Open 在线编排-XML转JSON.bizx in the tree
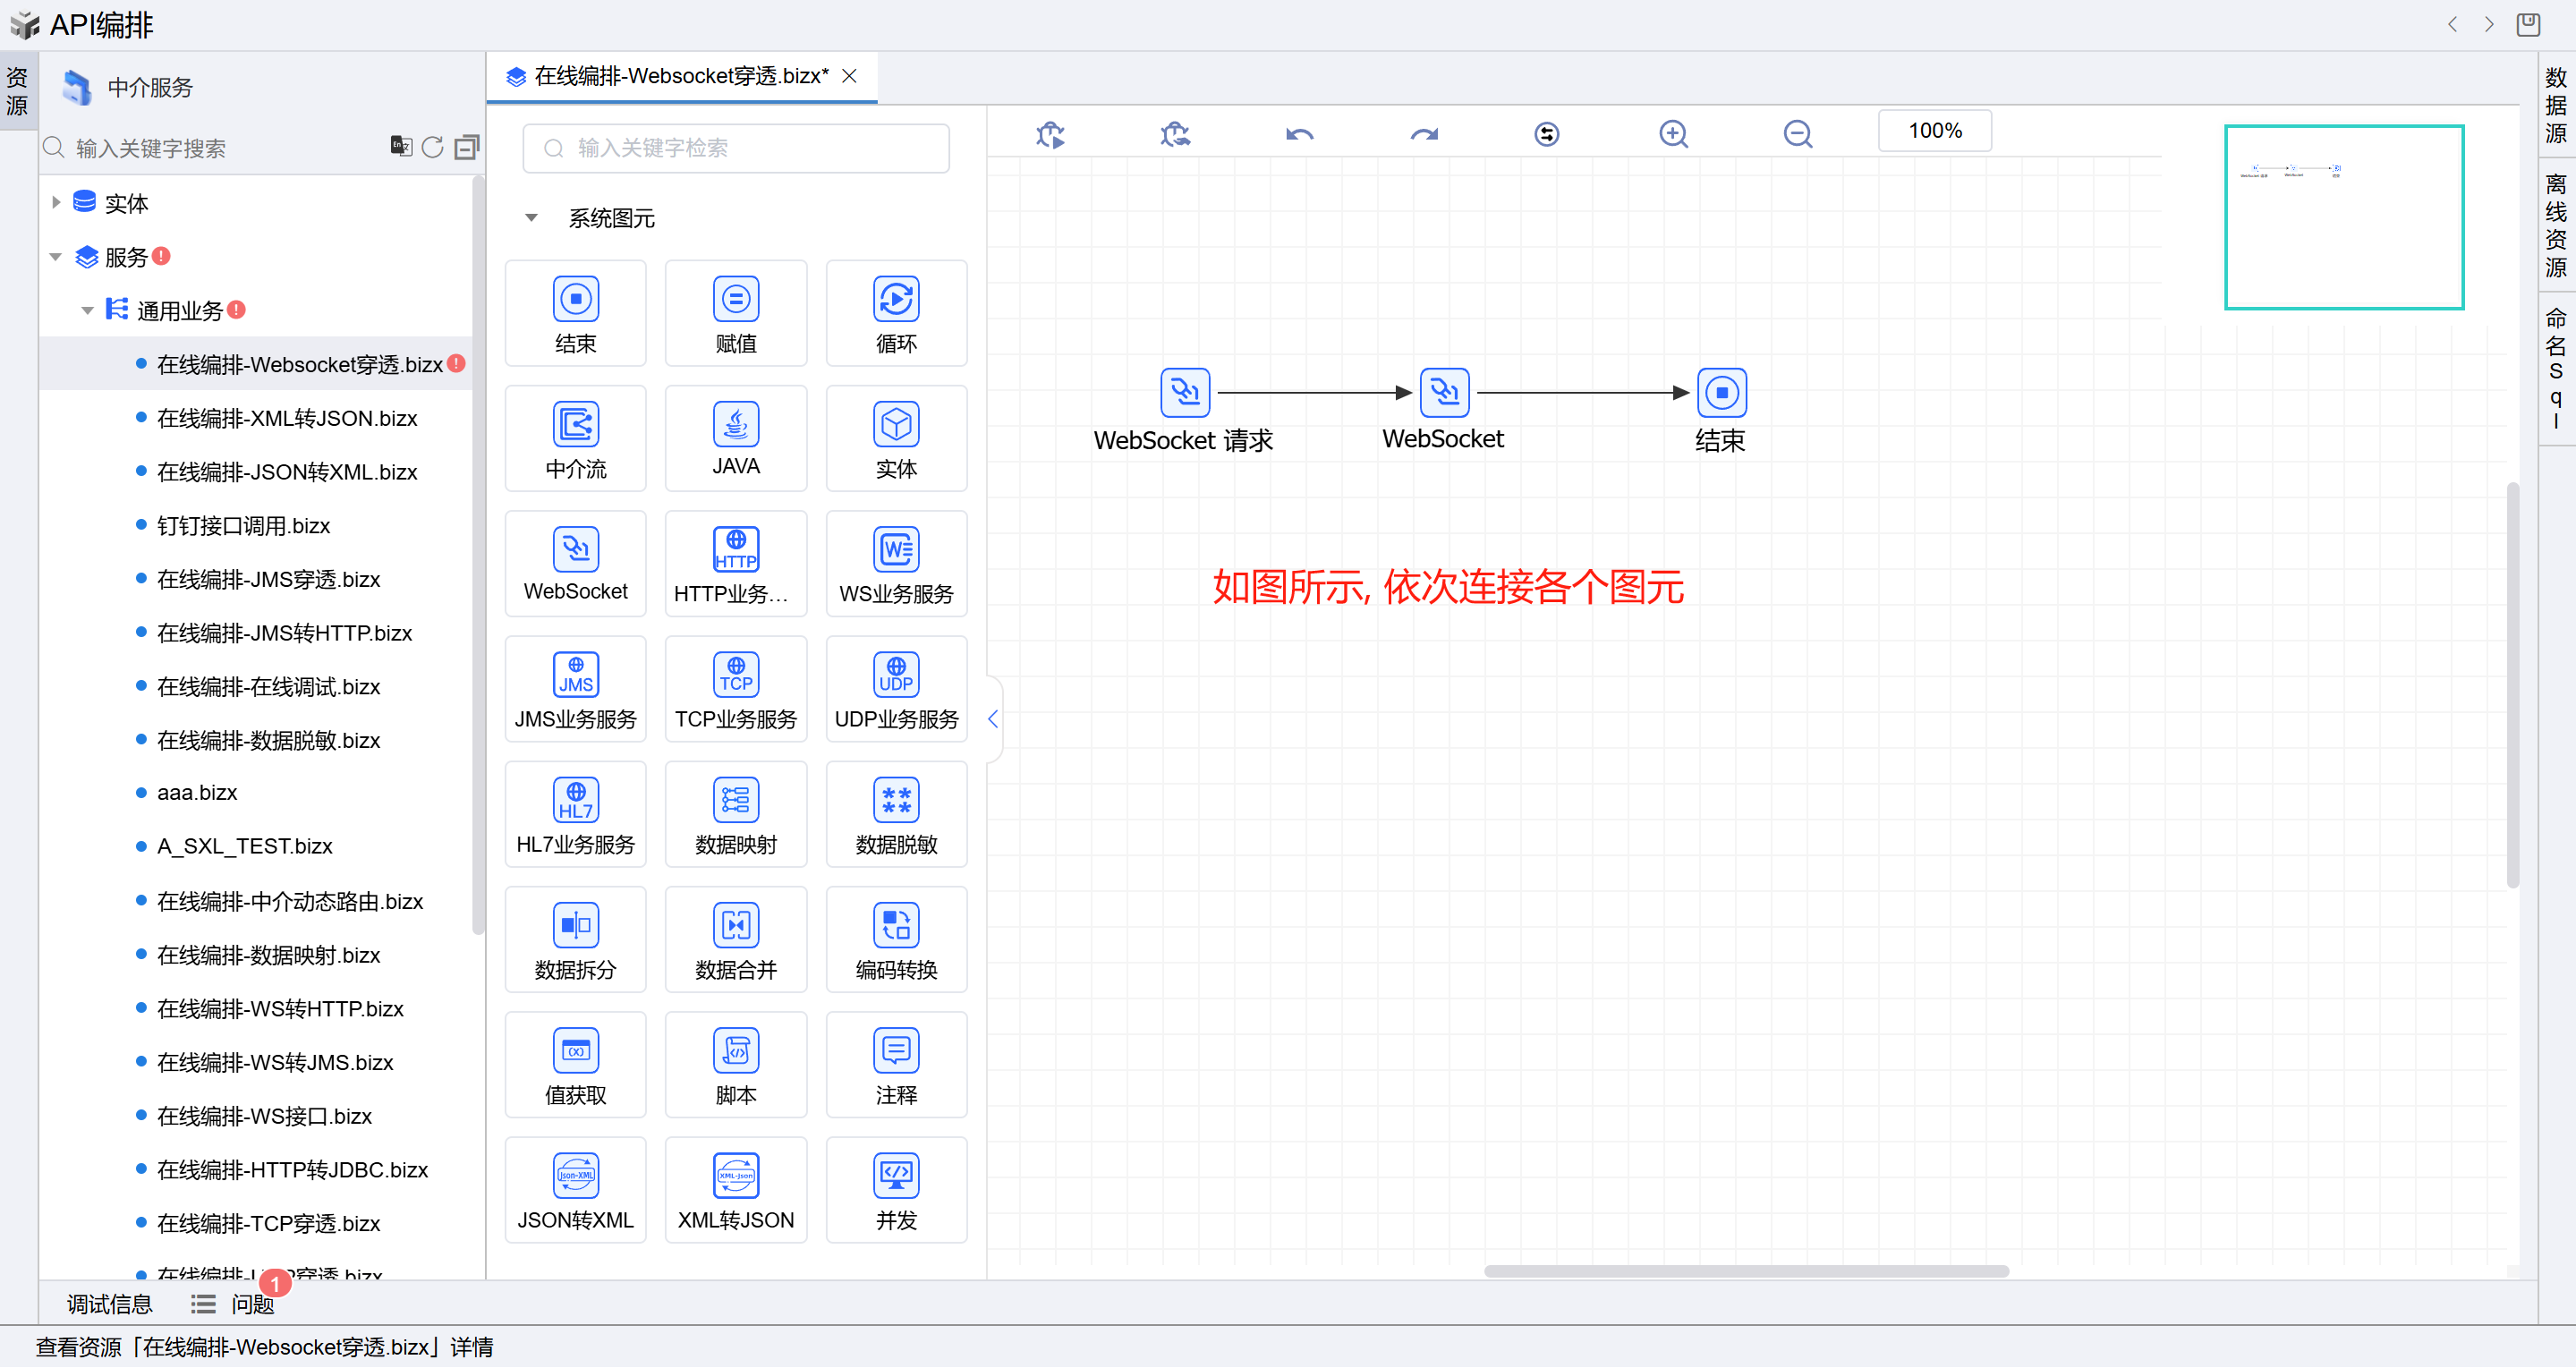This screenshot has width=2576, height=1368. (287, 418)
